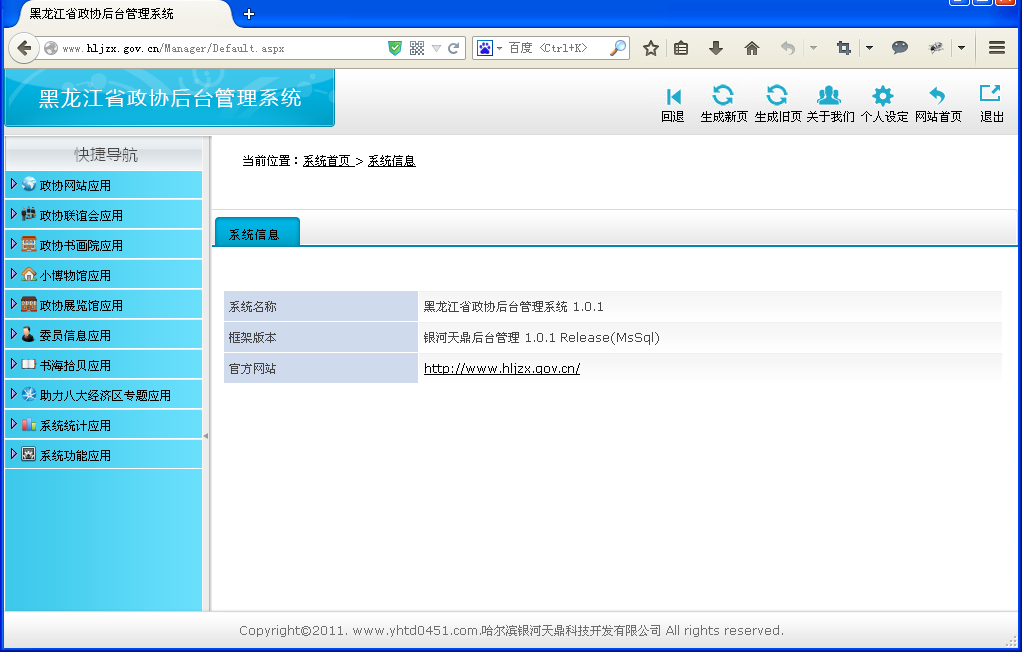Expand the 委员信息应用 triangle
The image size is (1022, 652).
point(14,334)
